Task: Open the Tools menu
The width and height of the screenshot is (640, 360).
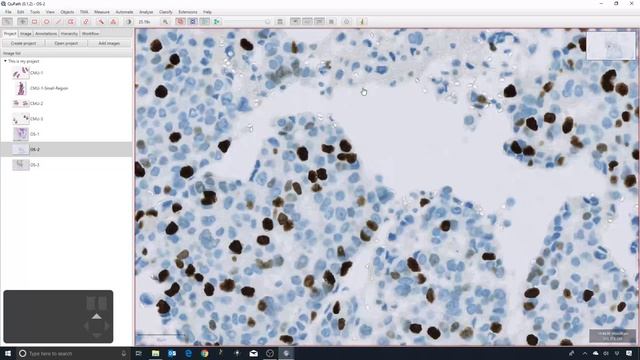Action: pos(35,12)
